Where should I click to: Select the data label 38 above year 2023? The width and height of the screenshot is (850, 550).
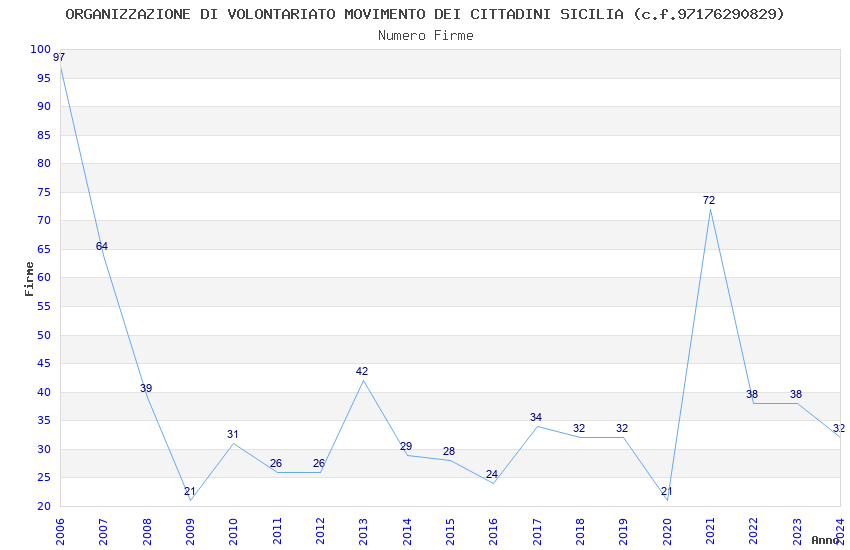click(796, 394)
